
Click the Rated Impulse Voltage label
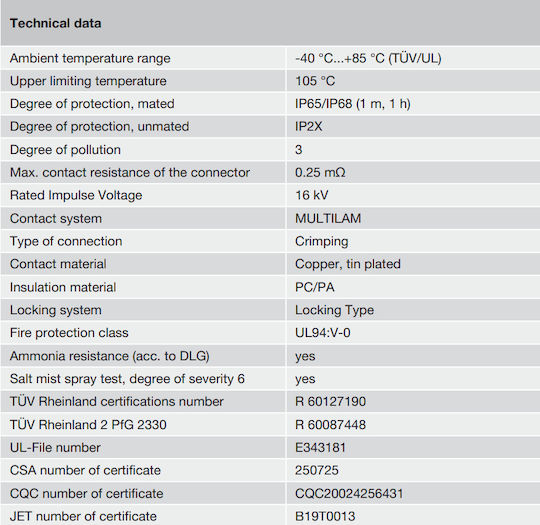pyautogui.click(x=76, y=195)
